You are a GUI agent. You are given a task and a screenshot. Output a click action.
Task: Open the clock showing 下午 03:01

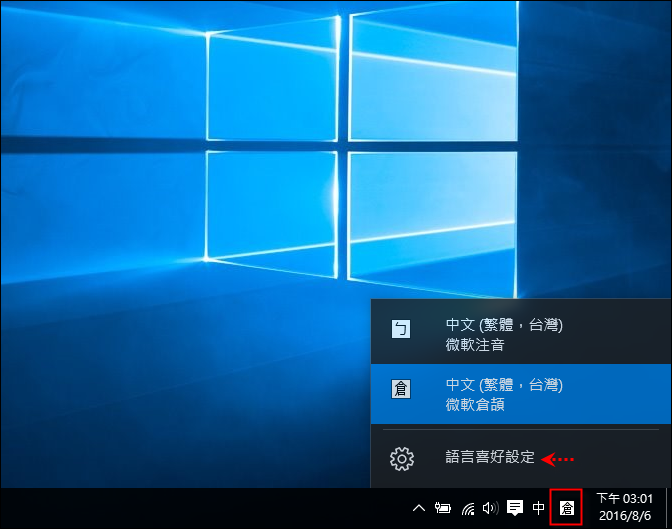click(x=625, y=507)
